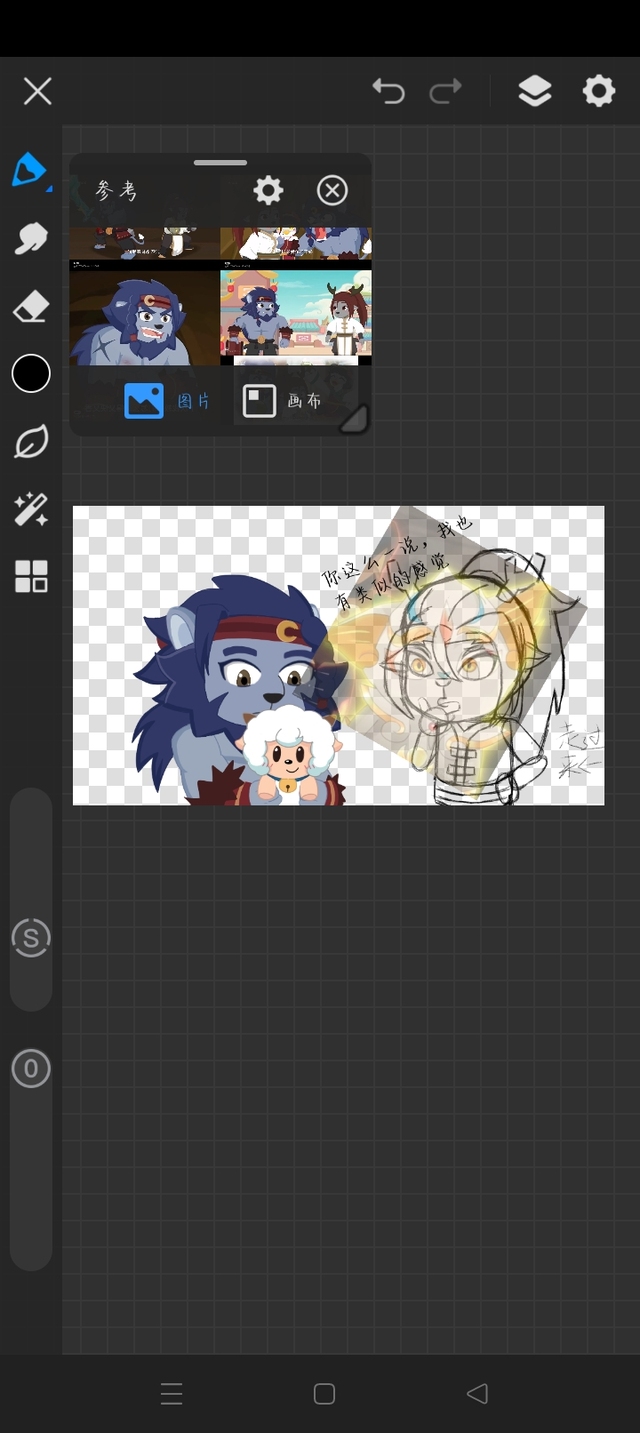Open the four-square grid tools menu
Screen dimensions: 640x1433
tap(30, 577)
